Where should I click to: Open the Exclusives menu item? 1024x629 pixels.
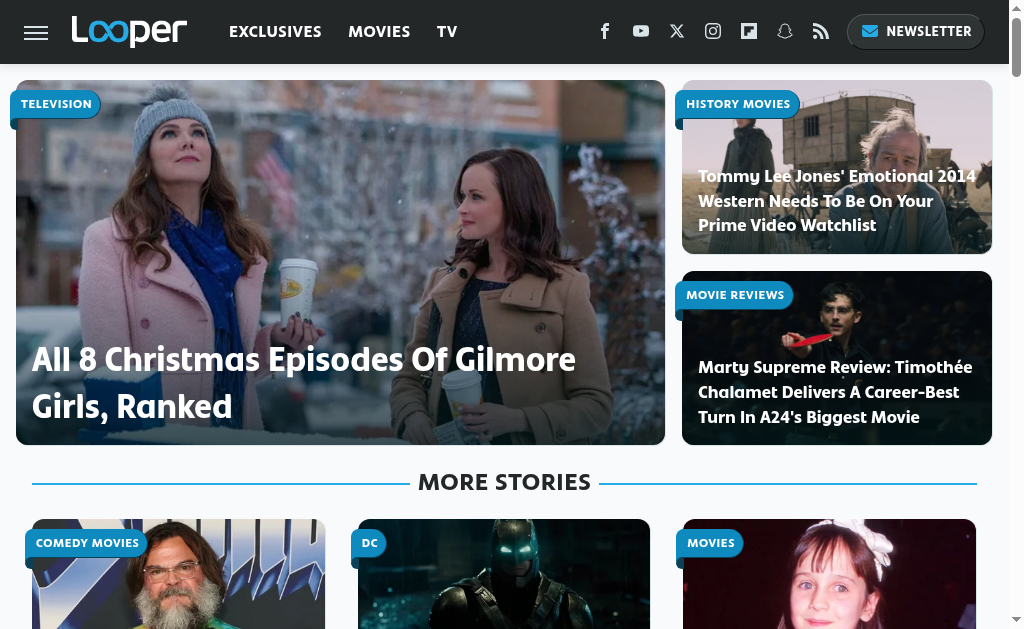pos(275,32)
